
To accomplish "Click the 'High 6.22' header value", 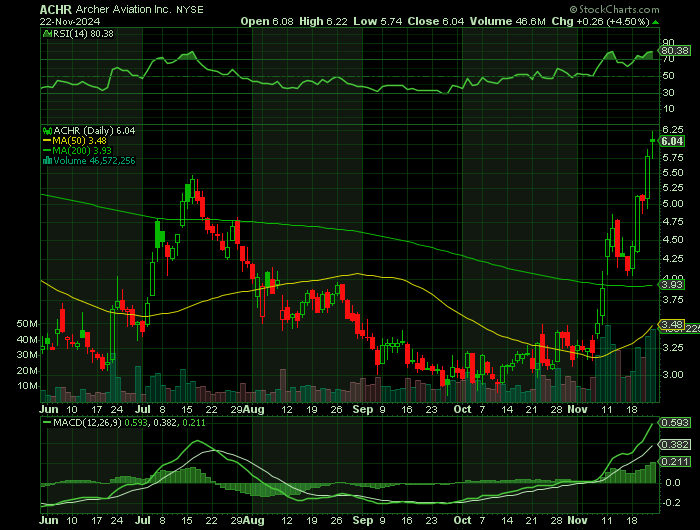I will 323,21.
